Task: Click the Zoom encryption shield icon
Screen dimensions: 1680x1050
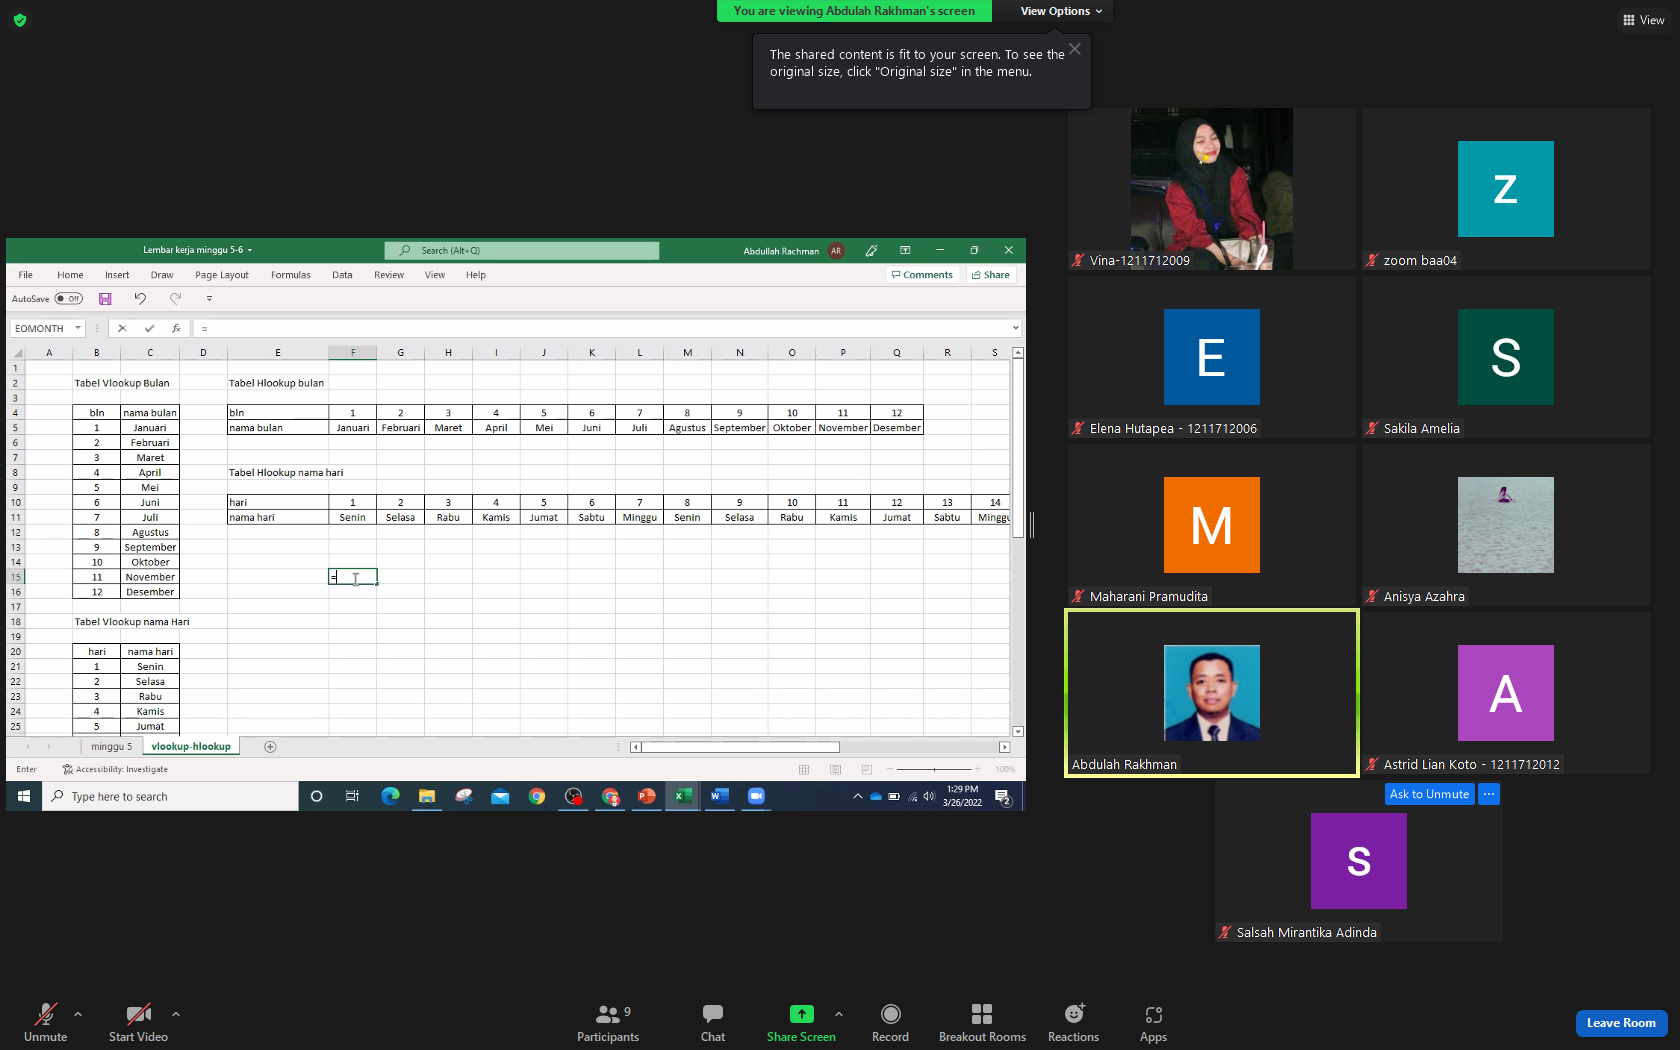Action: (20, 20)
